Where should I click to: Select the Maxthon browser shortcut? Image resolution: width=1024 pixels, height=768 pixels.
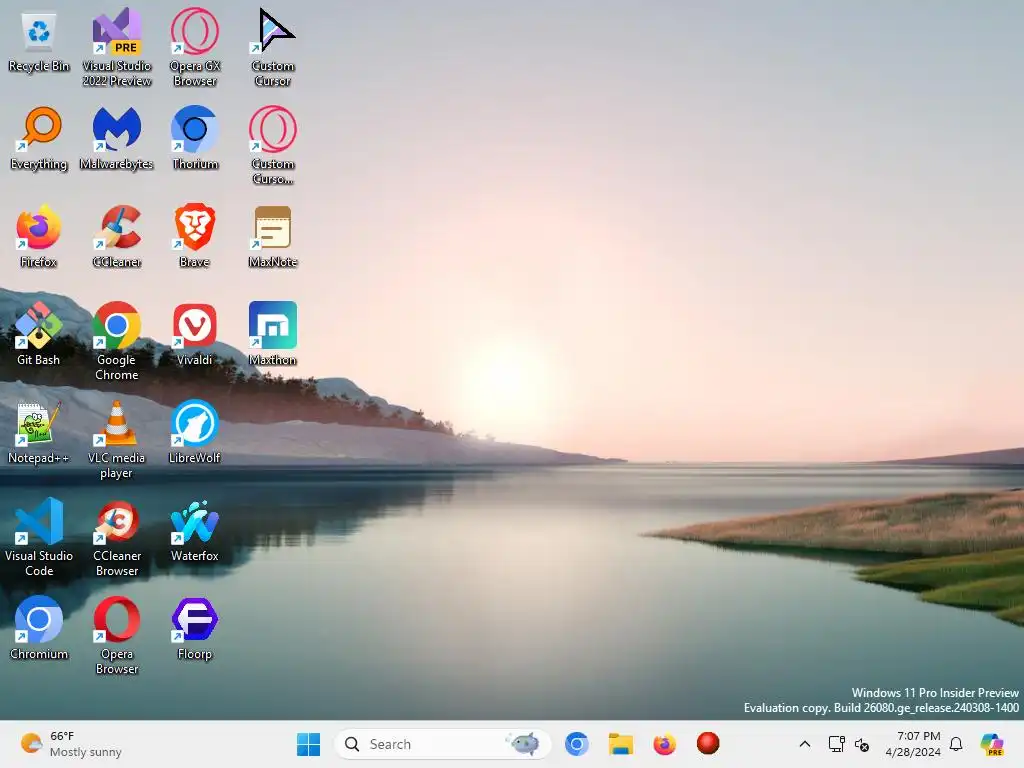(x=273, y=334)
